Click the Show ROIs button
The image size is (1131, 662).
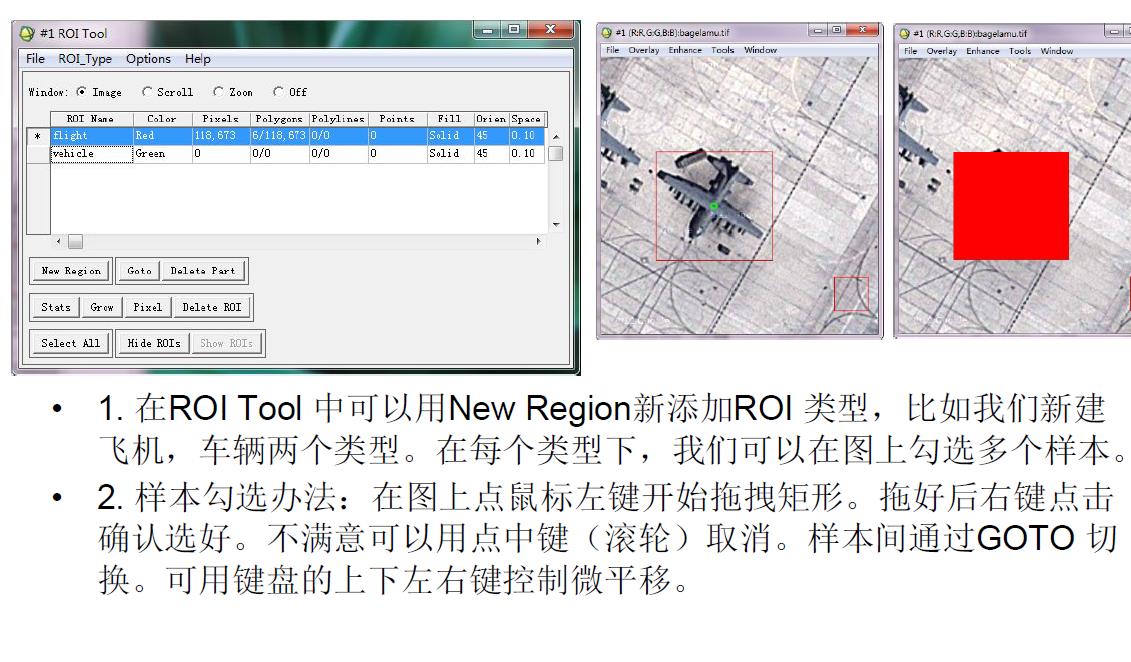pyautogui.click(x=226, y=343)
